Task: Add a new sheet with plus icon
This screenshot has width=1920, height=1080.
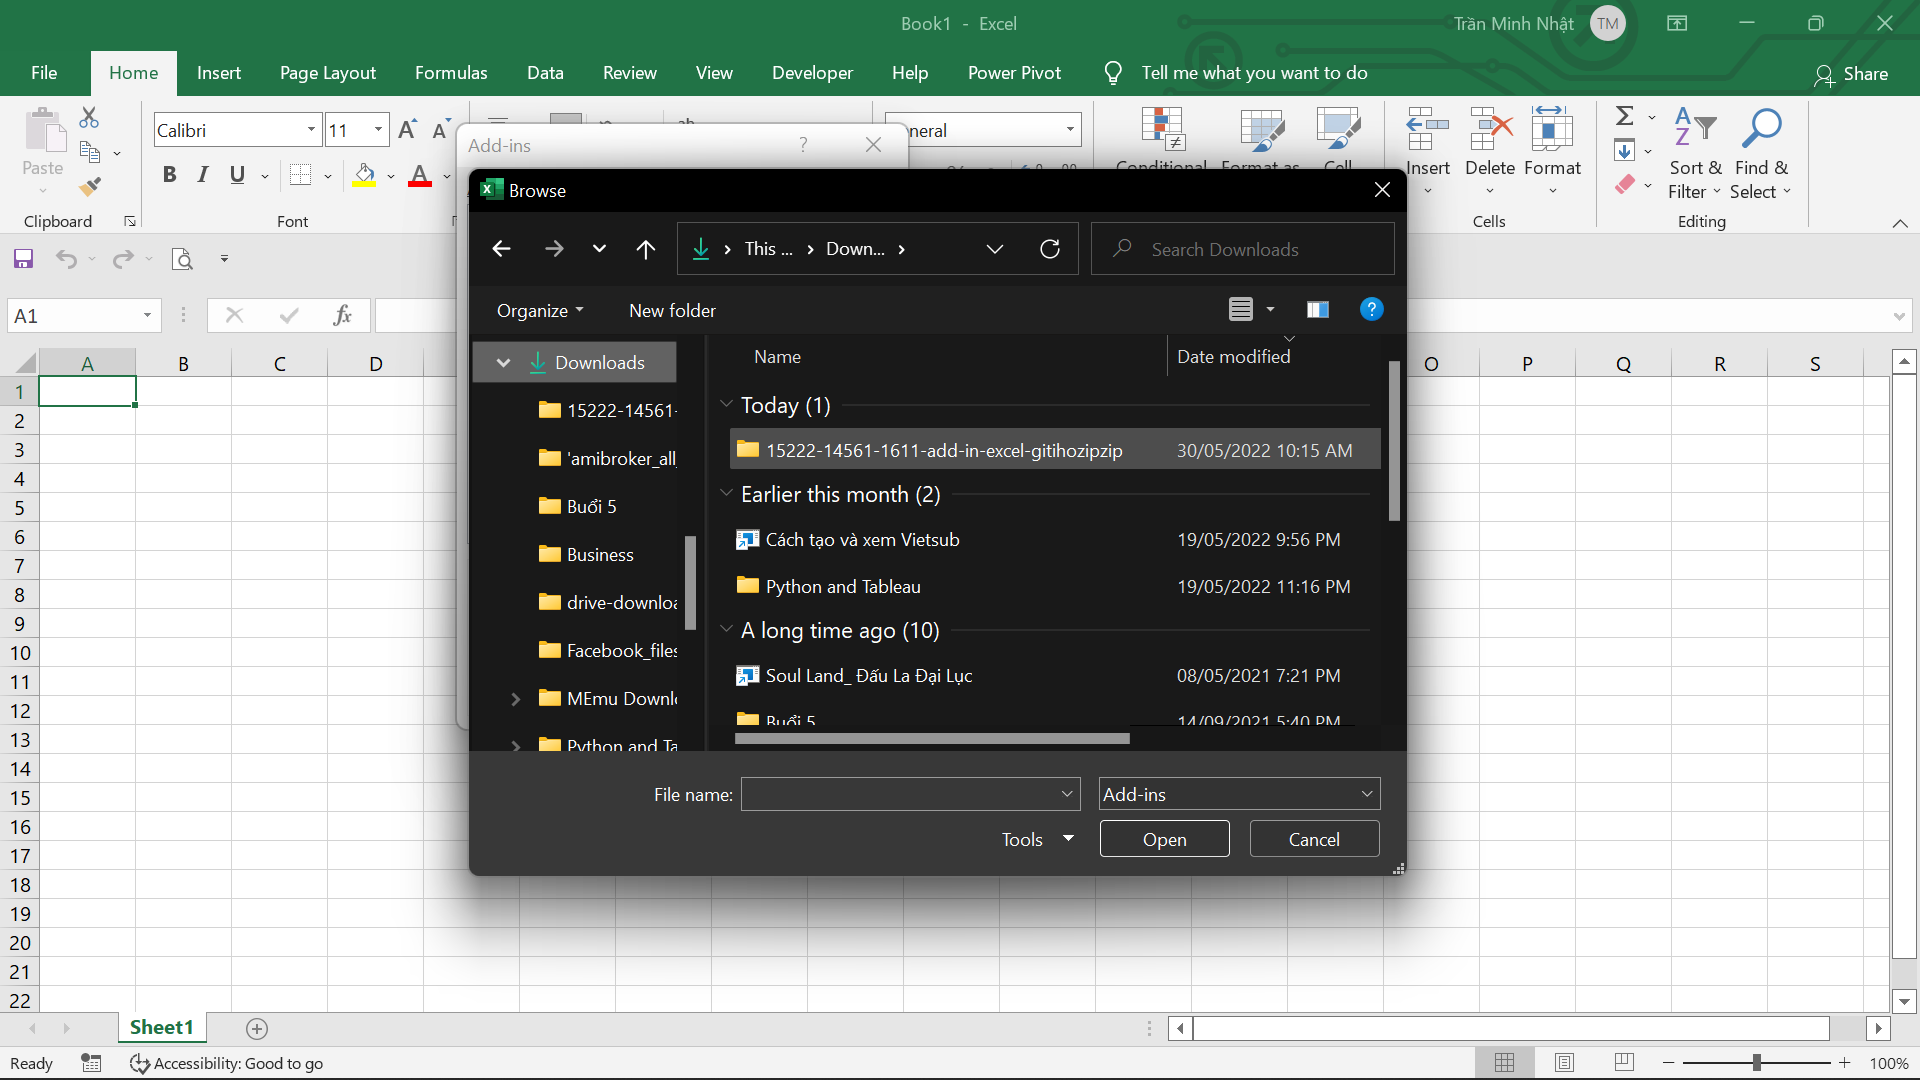Action: point(257,1028)
